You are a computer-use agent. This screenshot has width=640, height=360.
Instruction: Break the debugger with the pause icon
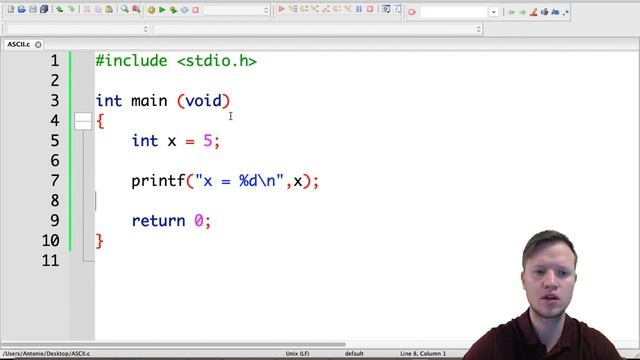(x=359, y=9)
